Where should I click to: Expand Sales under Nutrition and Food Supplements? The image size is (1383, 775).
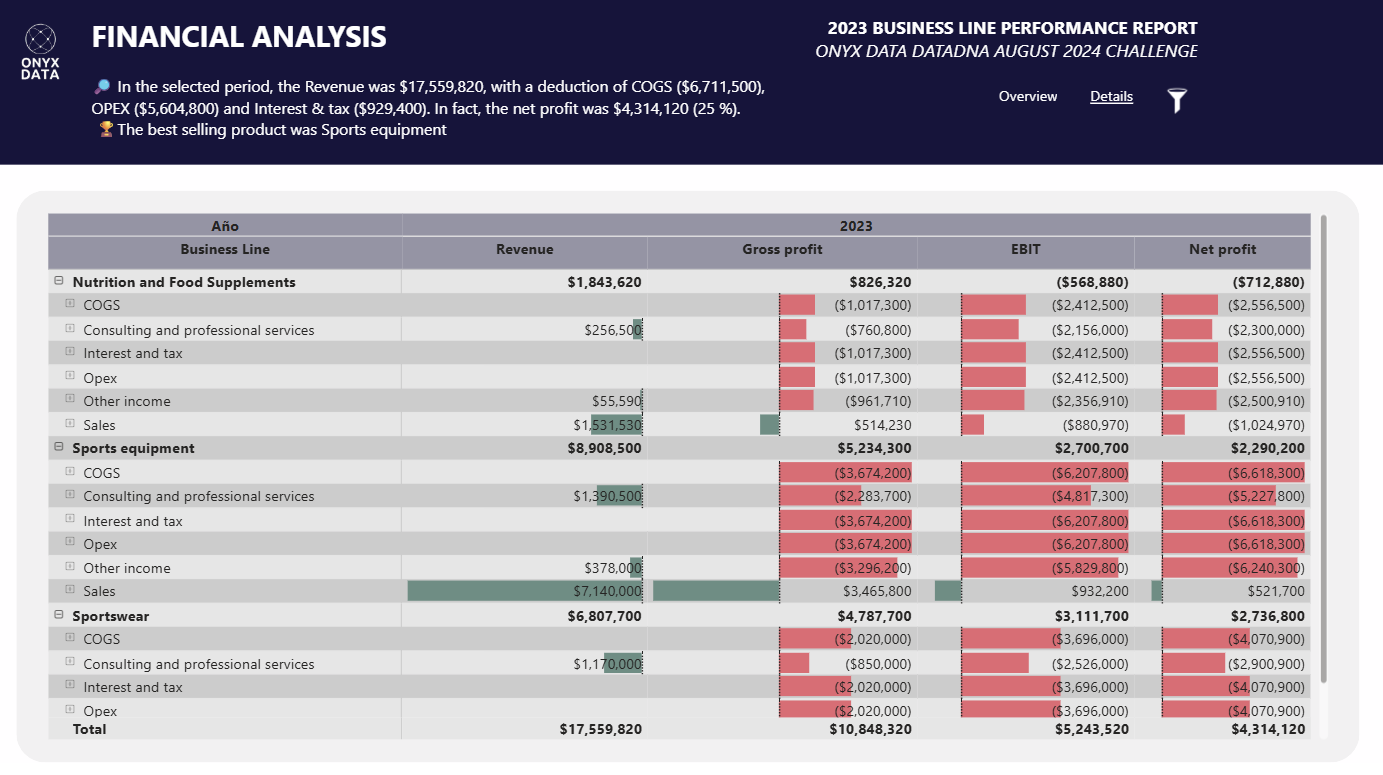(x=70, y=423)
